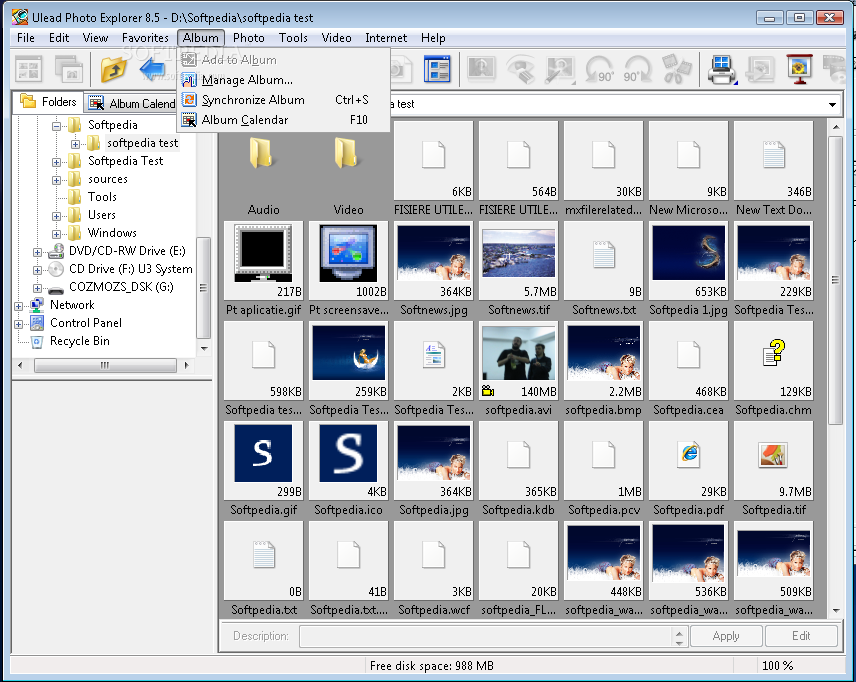Open the address path dropdown arrow
856x682 pixels.
(832, 104)
